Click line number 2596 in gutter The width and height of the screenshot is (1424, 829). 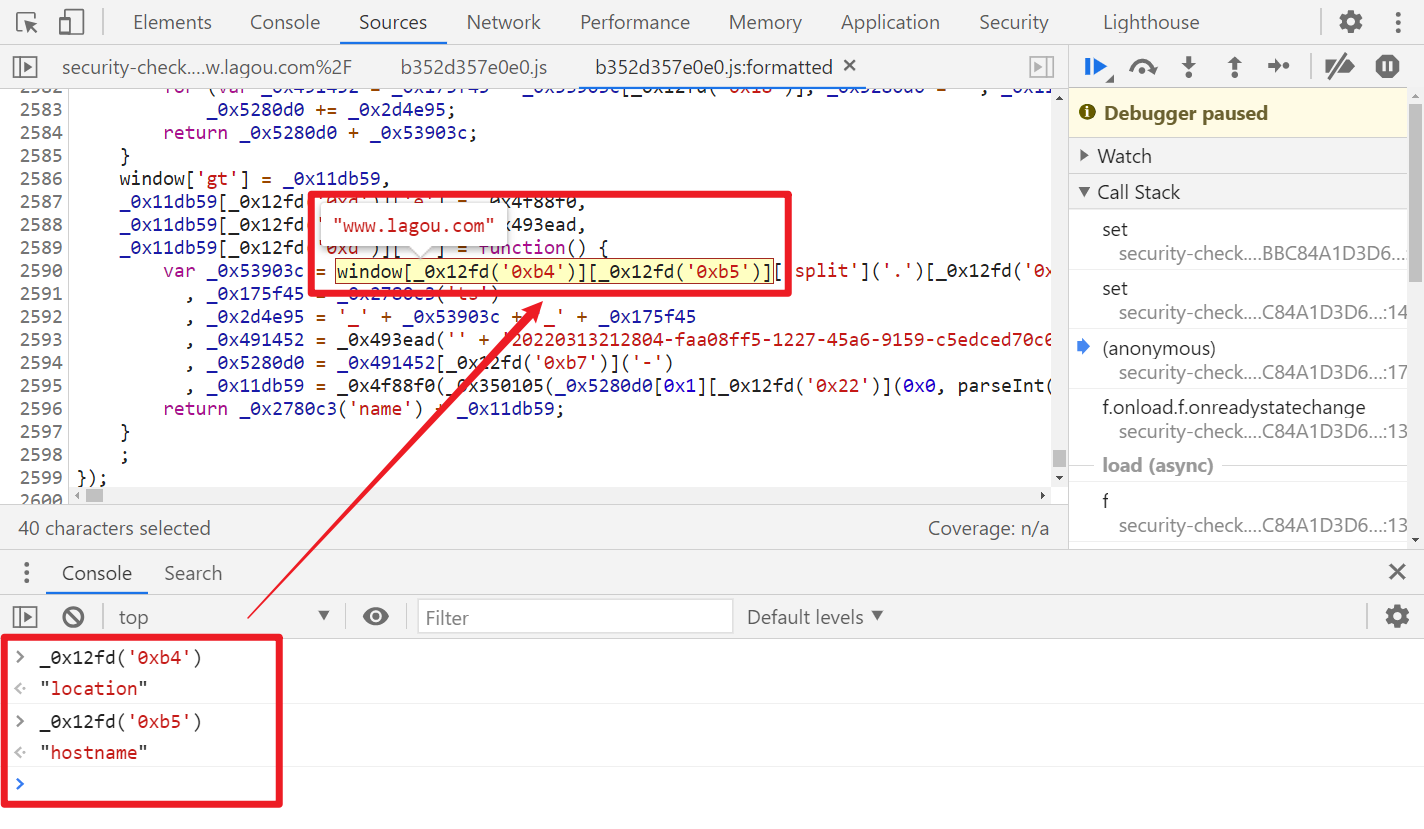[41, 408]
